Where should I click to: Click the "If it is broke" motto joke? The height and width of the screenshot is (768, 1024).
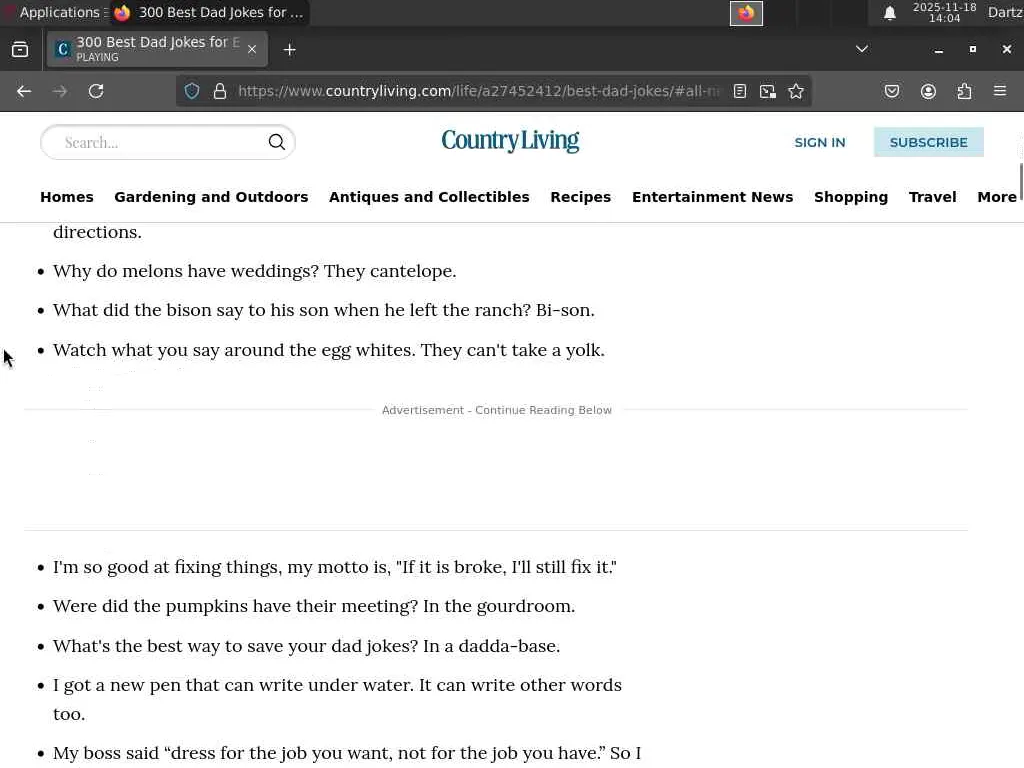click(x=334, y=567)
